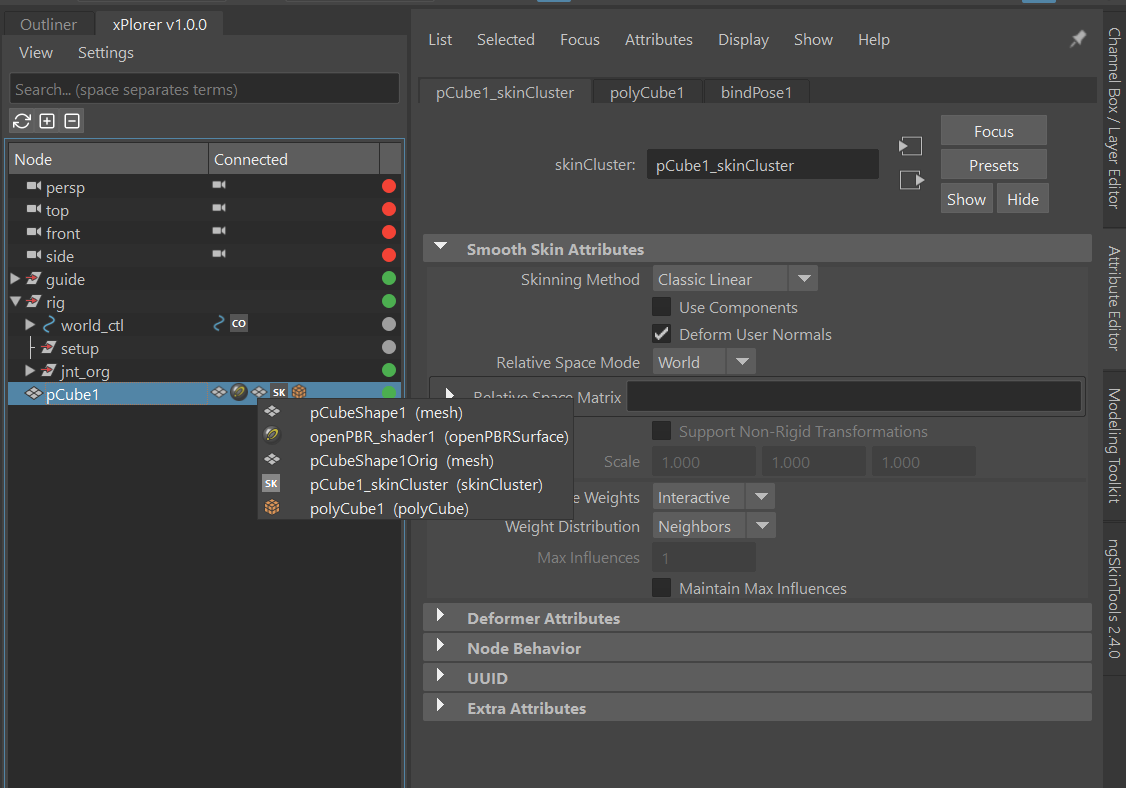Open the Skinning Method dropdown
Viewport: 1126px width, 788px height.
coord(735,279)
